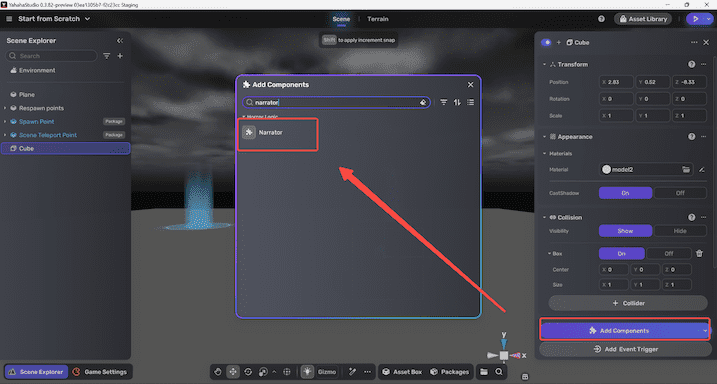
Task: Click the help icon in top bar
Action: point(601,19)
